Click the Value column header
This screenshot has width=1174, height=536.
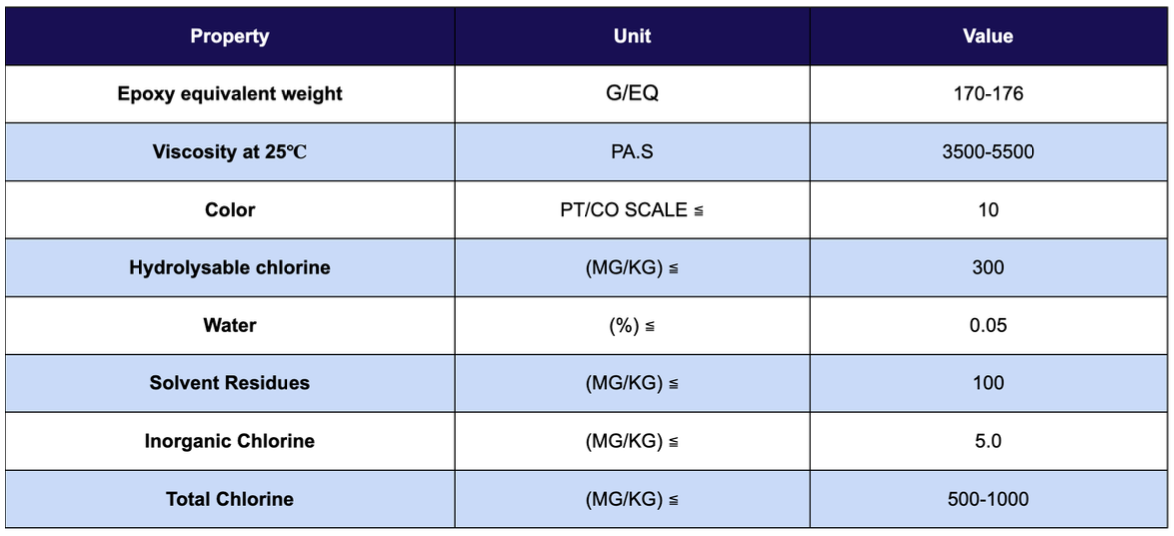pyautogui.click(x=988, y=36)
